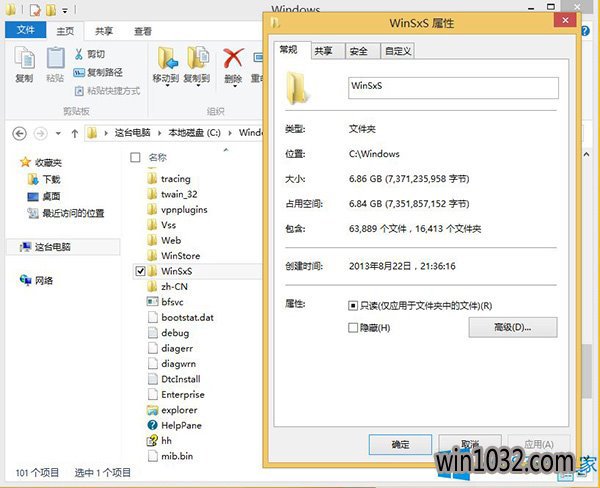Viewport: 600px width, 488px height.
Task: Click the 复制 (Copy) ribbon icon
Action: pyautogui.click(x=24, y=61)
